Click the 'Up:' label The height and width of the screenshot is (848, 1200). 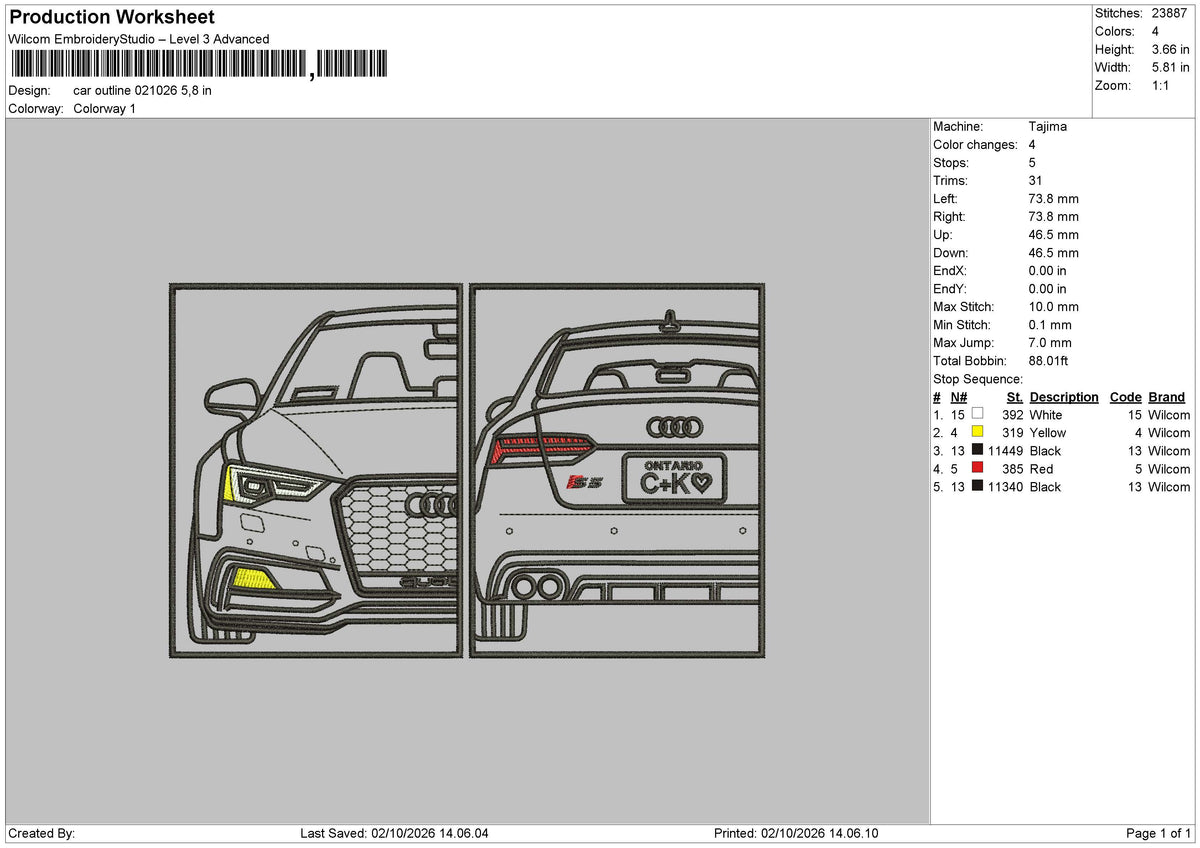[943, 234]
